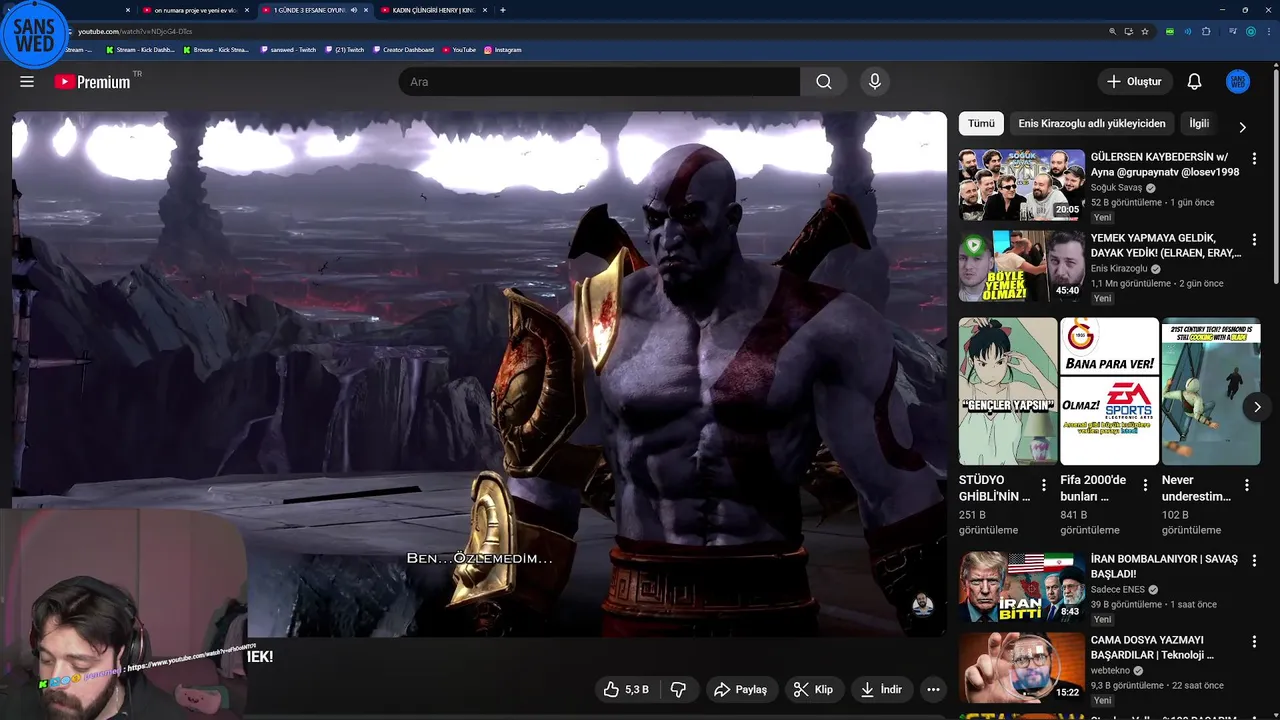Open options for STÜDYO GHİBLİ'NİN short
The height and width of the screenshot is (720, 1280).
tap(1044, 485)
